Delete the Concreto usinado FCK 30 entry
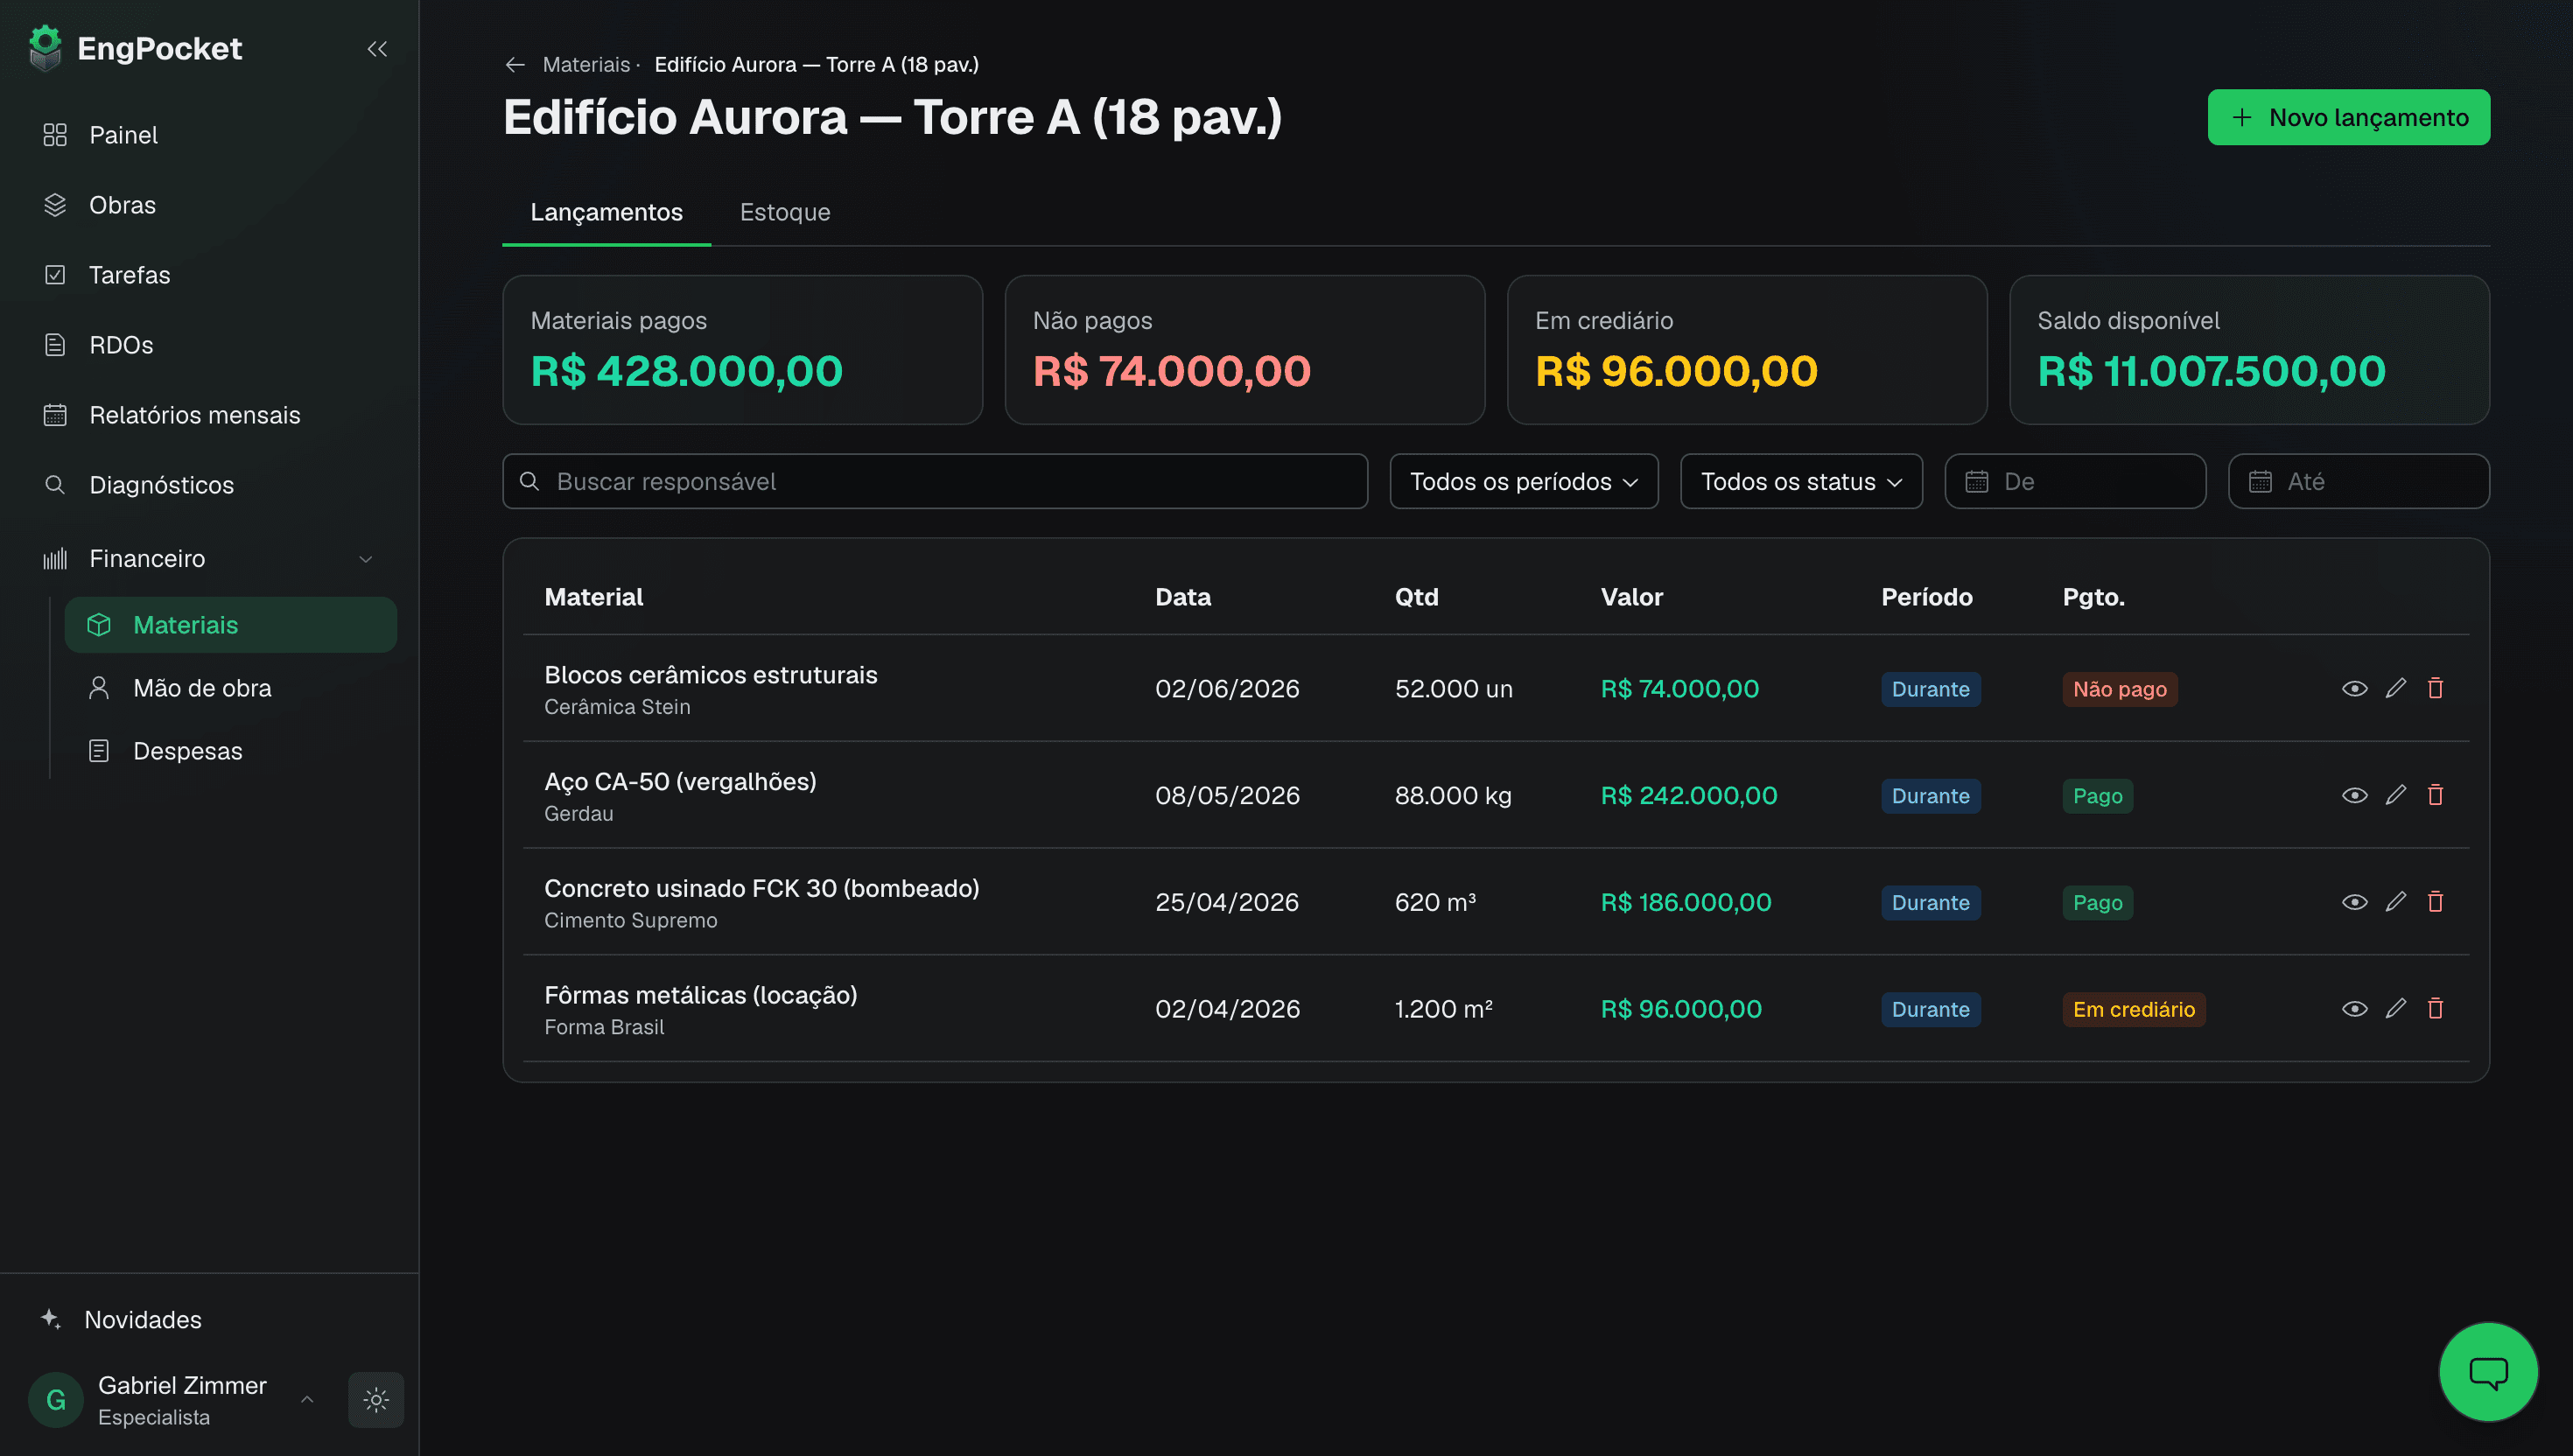This screenshot has height=1456, width=2573. click(x=2436, y=902)
